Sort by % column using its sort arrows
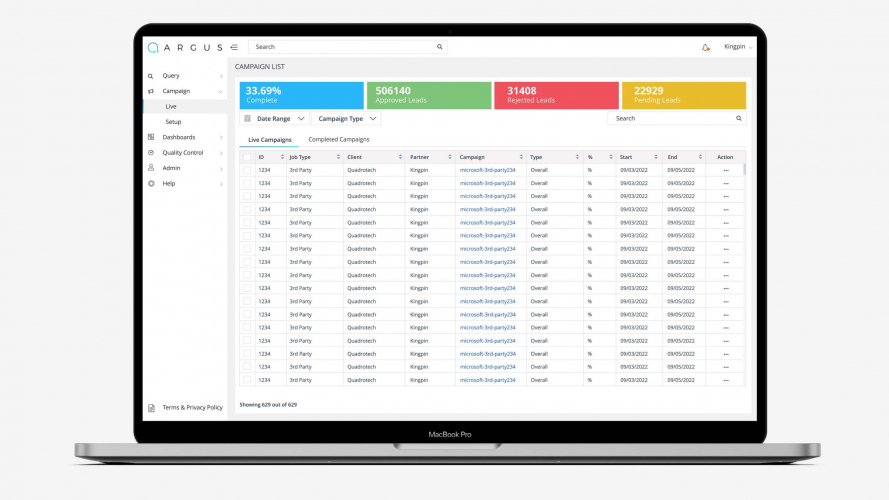This screenshot has width=889, height=500. click(x=611, y=157)
